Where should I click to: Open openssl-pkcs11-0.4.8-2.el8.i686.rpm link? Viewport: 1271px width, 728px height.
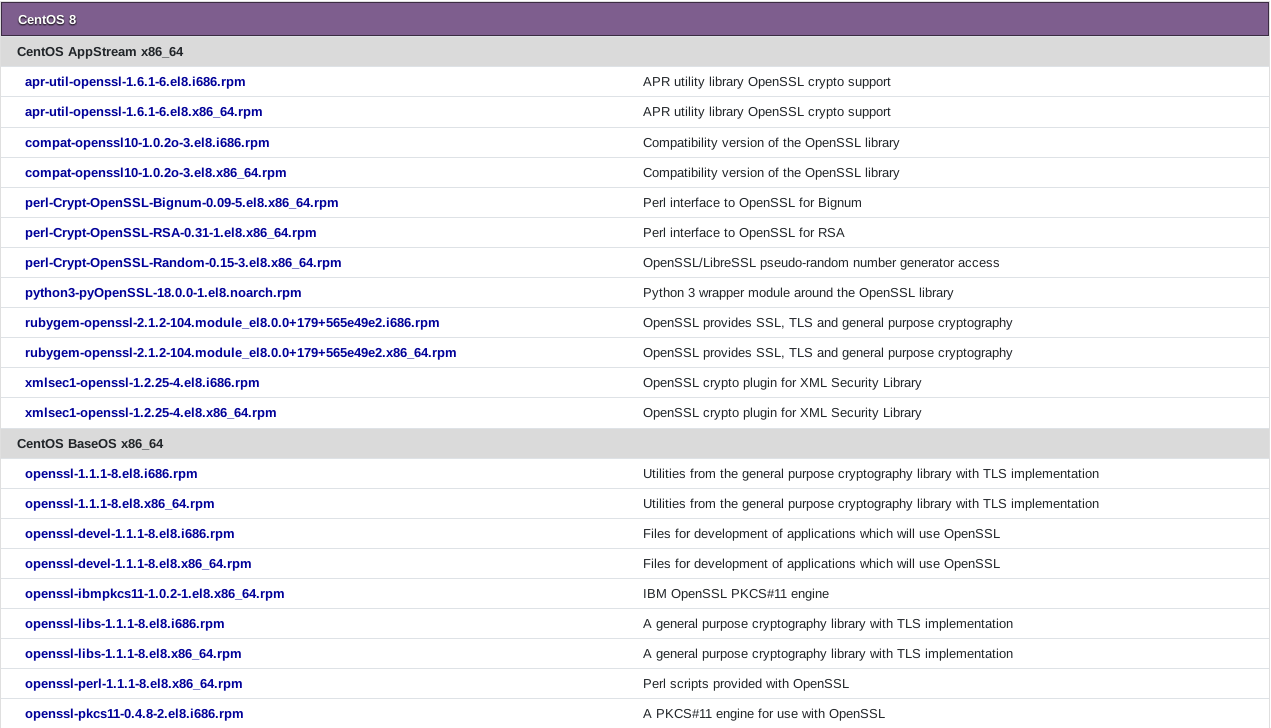point(134,714)
